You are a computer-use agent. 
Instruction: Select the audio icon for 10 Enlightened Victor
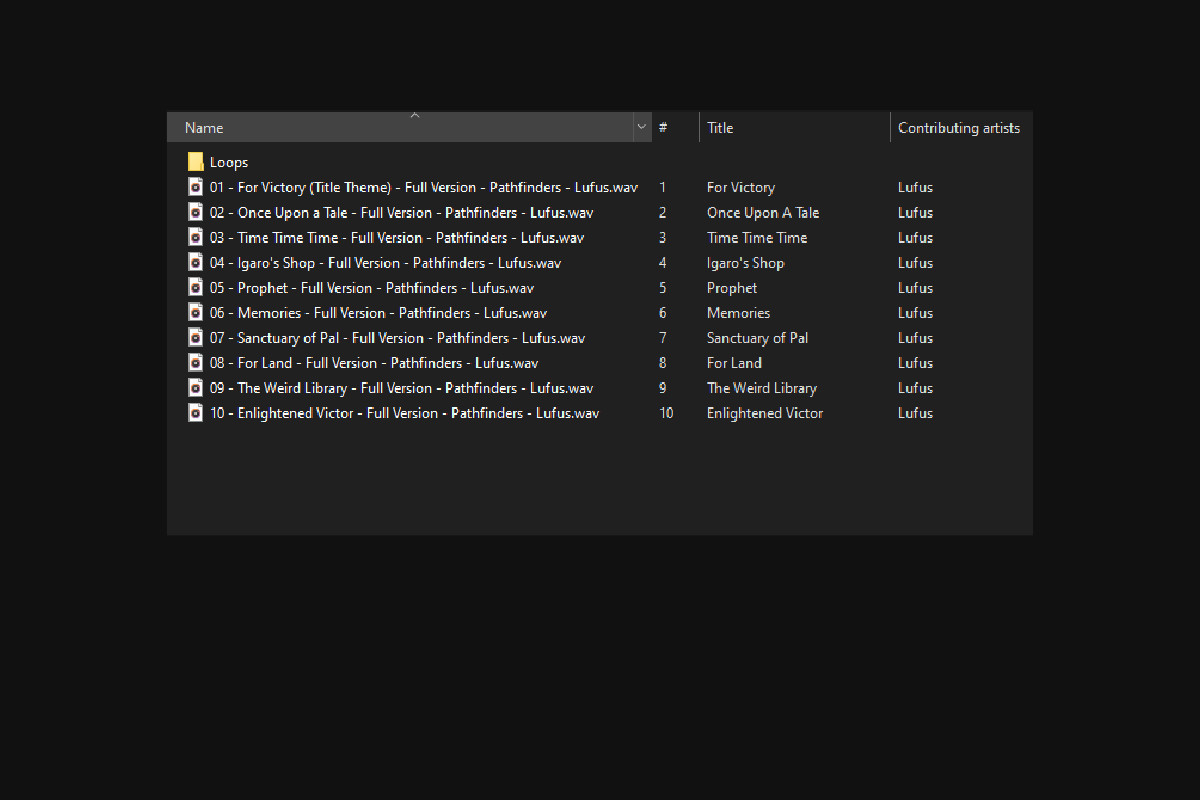[196, 412]
